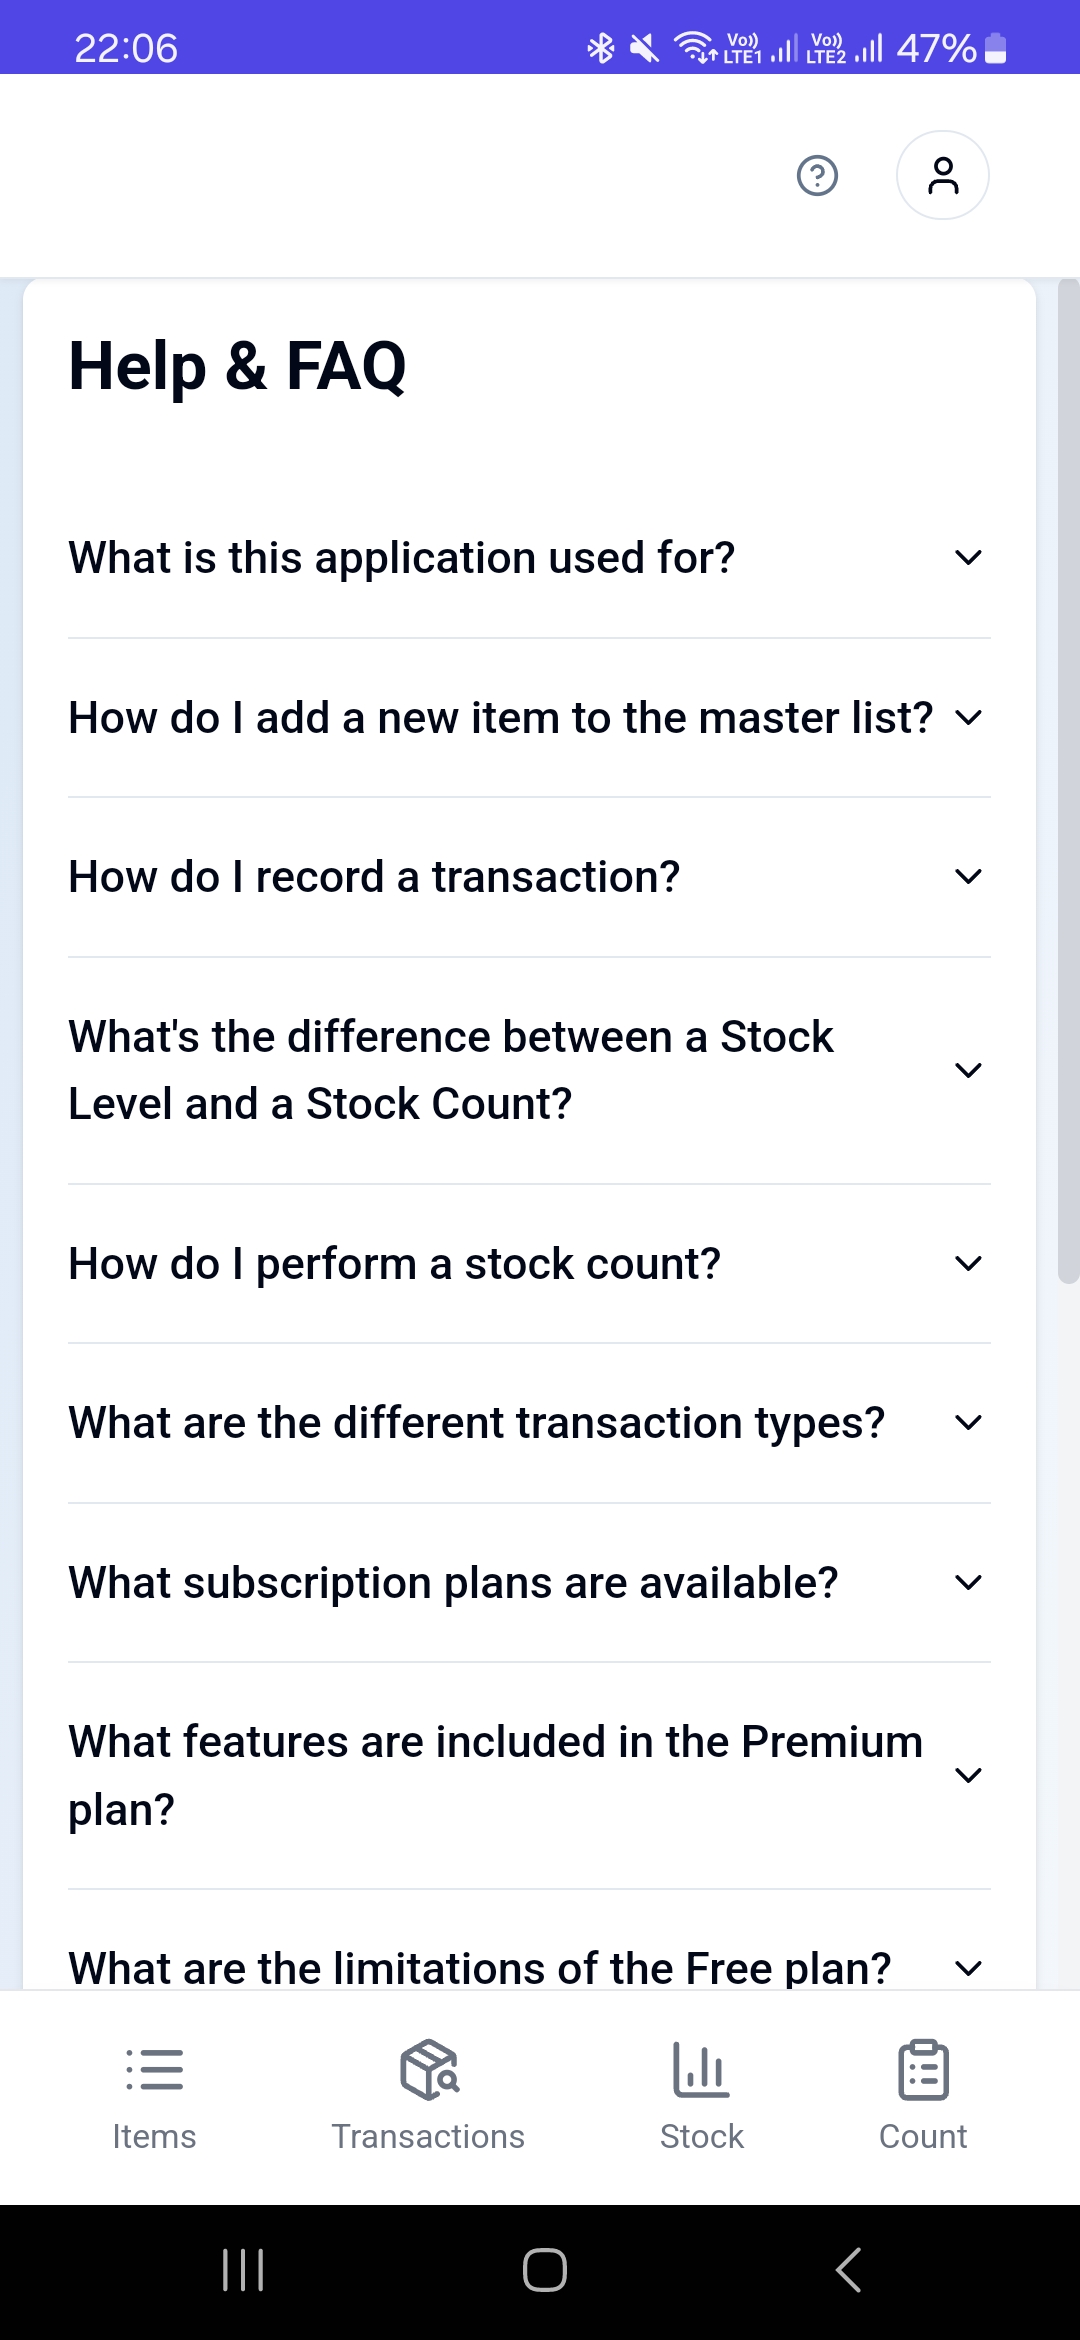Expand "How do I perform a stock count?"
This screenshot has width=1080, height=2340.
529,1264
